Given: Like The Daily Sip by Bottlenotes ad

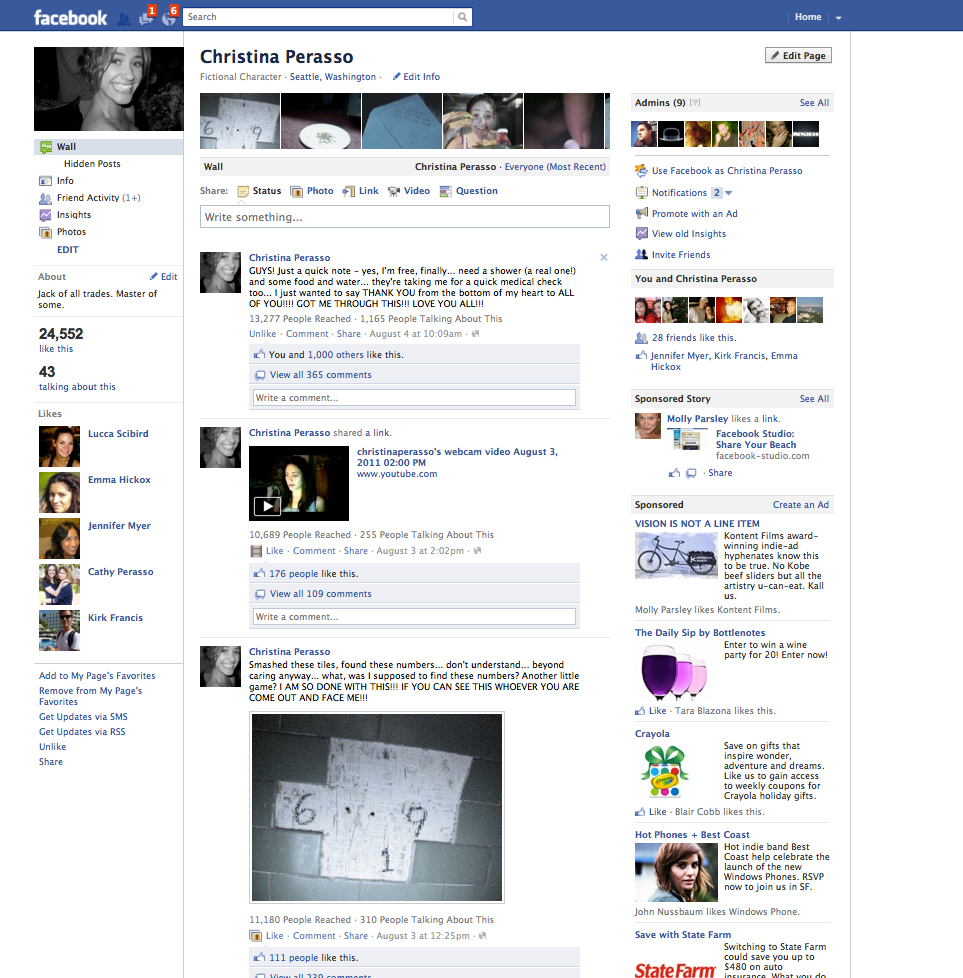Looking at the screenshot, I should 657,710.
